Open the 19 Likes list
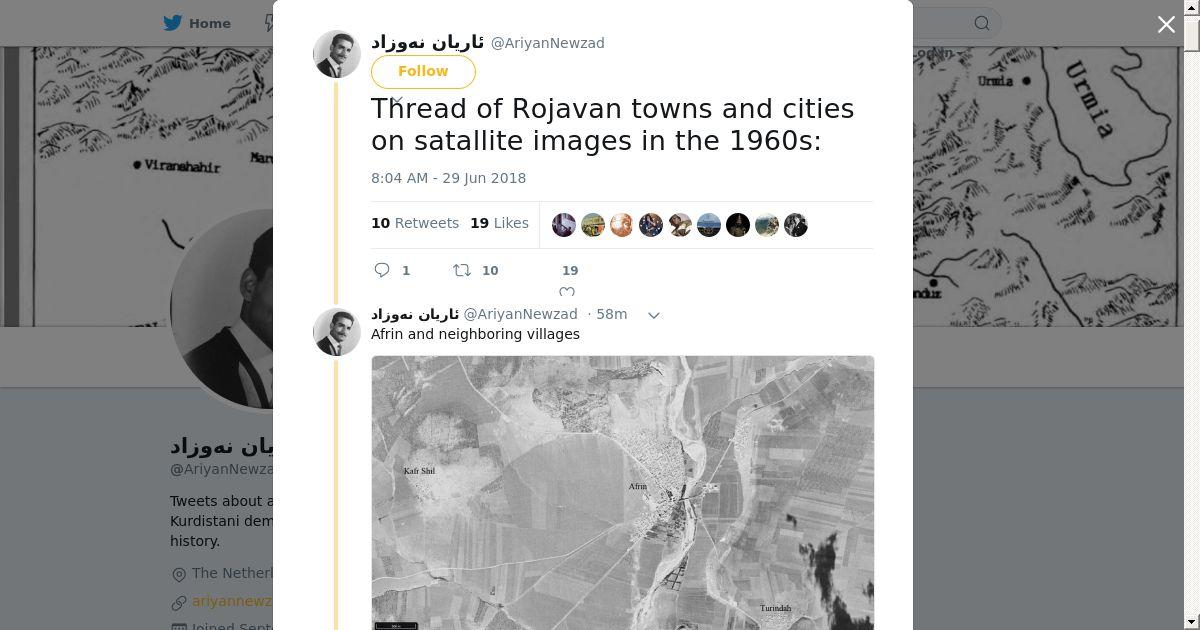Image resolution: width=1200 pixels, height=630 pixels. [499, 223]
